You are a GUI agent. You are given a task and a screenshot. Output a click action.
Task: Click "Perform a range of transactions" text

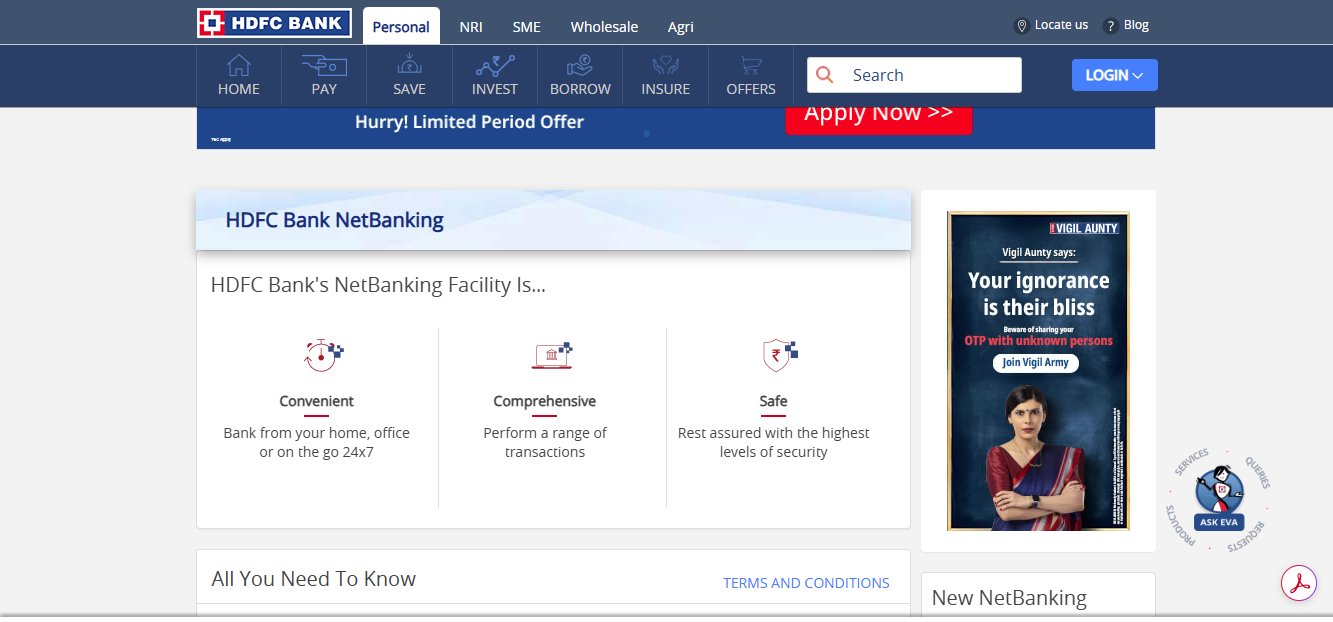pyautogui.click(x=545, y=442)
